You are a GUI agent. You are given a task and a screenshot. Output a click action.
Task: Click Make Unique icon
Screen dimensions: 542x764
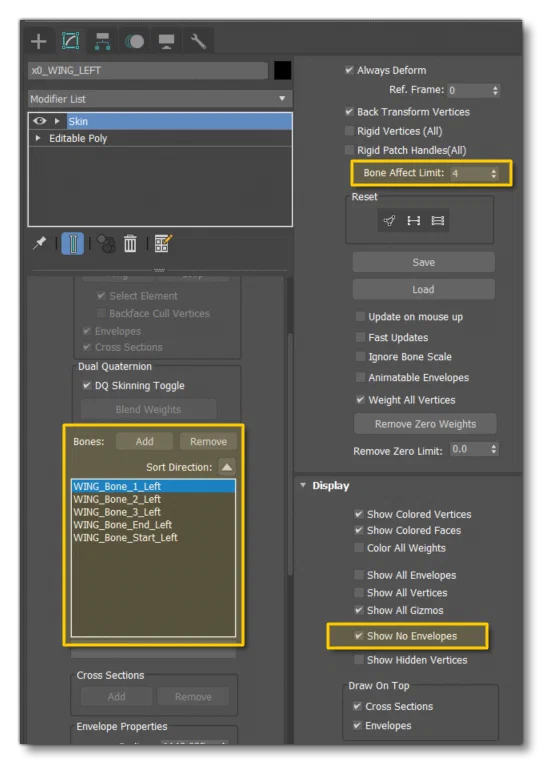[x=106, y=244]
